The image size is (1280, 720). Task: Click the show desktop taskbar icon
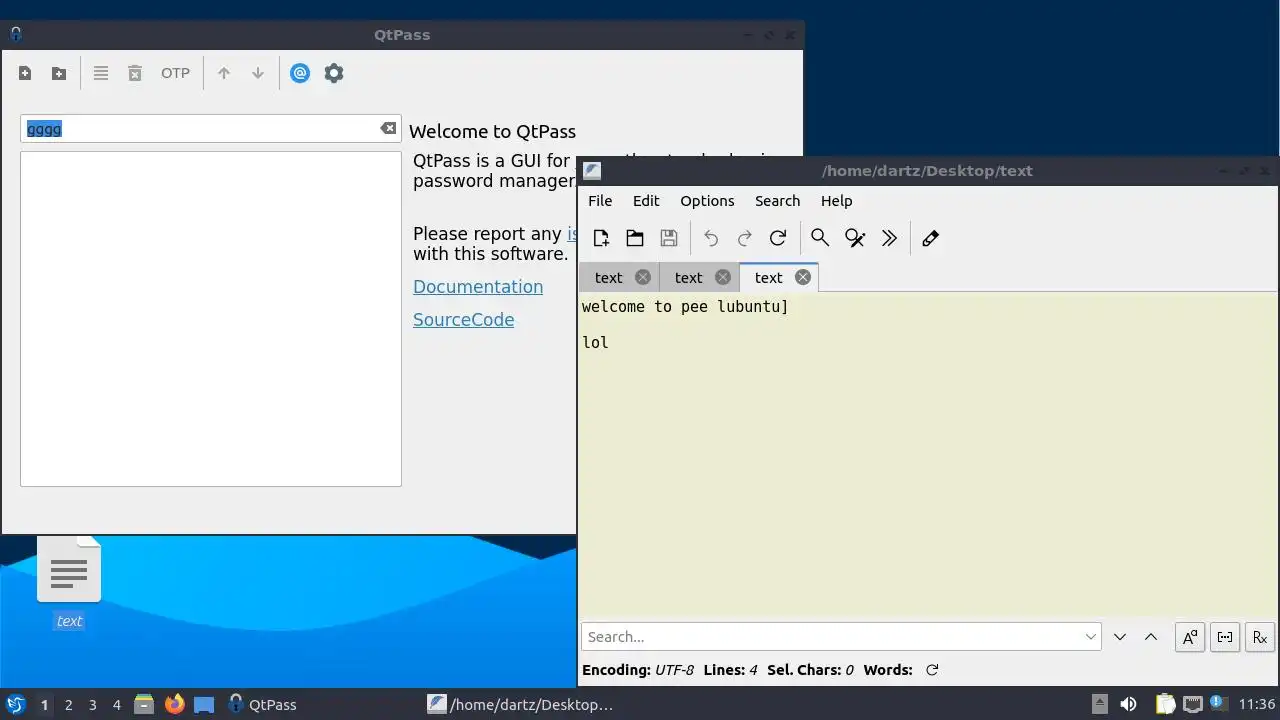coord(204,704)
